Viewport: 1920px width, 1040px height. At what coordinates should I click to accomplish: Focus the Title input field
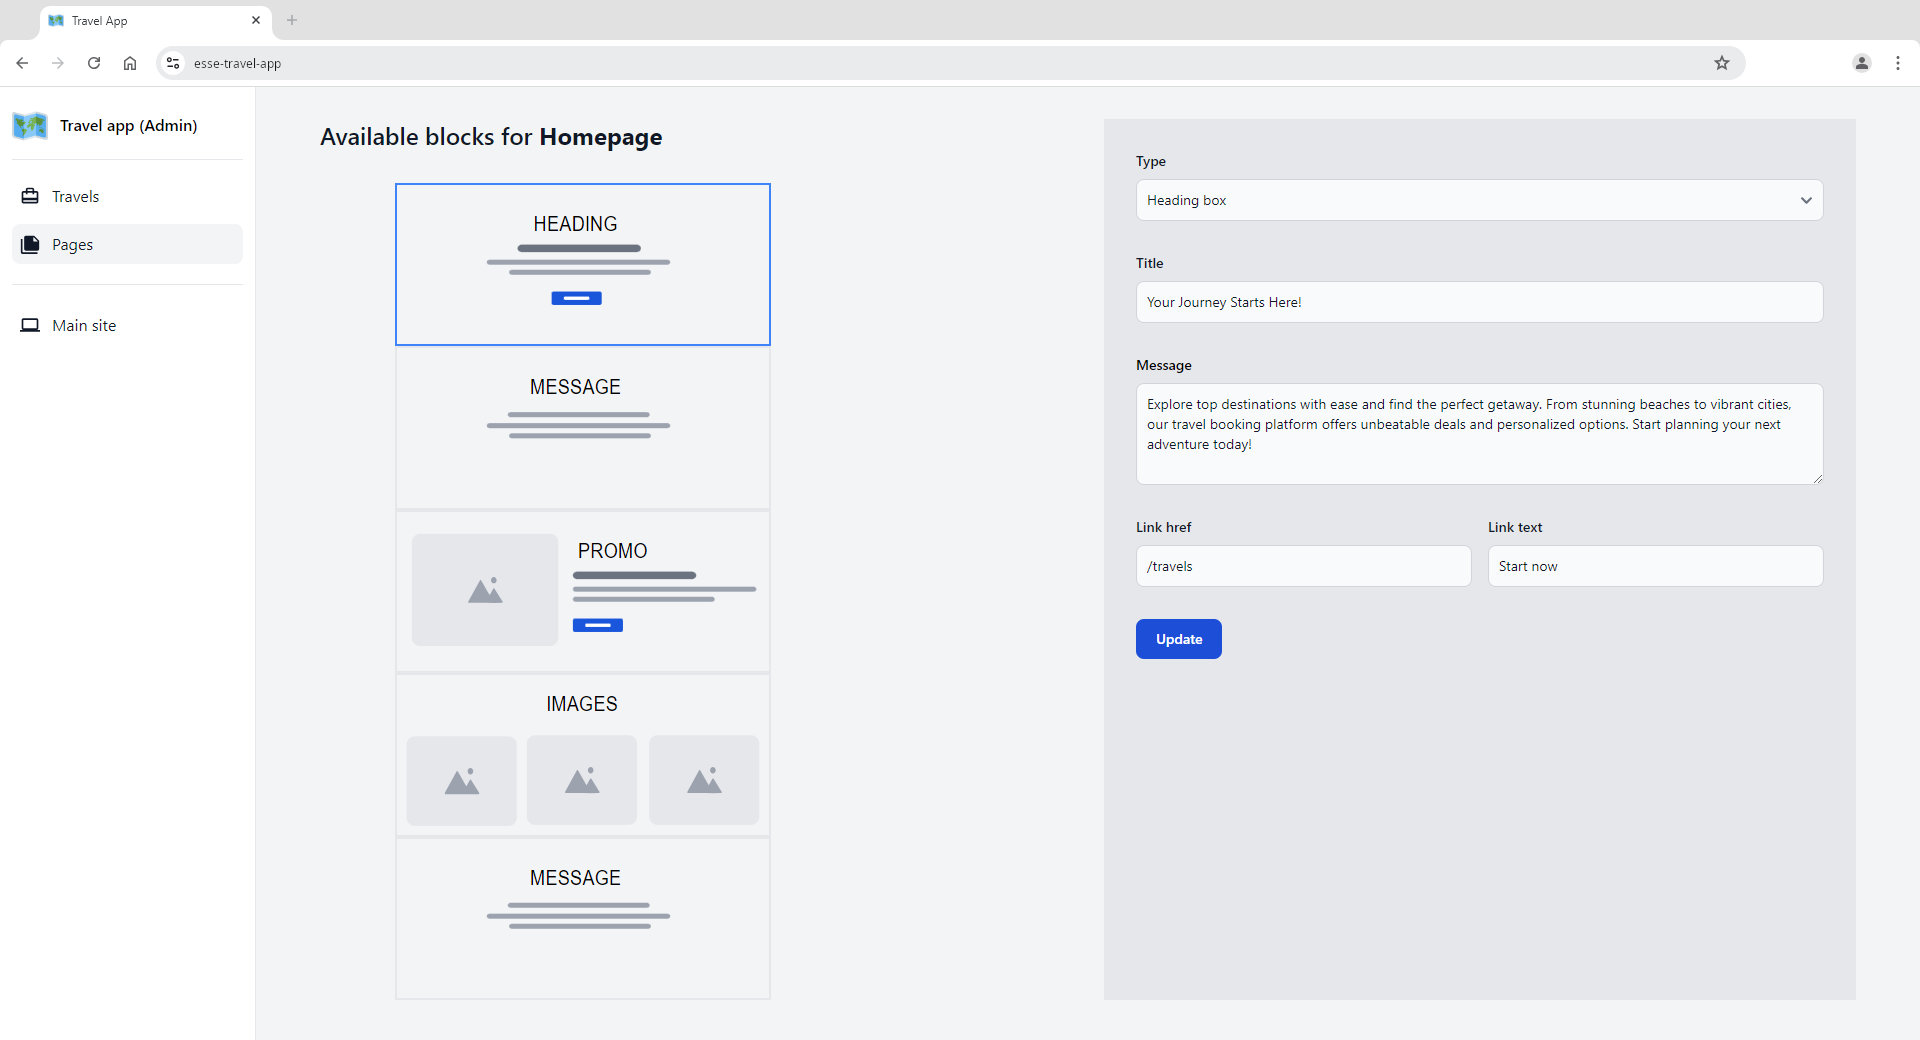click(1478, 302)
